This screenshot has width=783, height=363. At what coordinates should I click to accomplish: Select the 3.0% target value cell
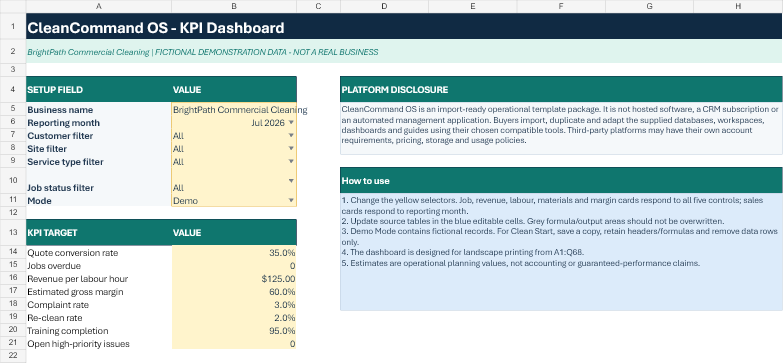click(x=234, y=305)
